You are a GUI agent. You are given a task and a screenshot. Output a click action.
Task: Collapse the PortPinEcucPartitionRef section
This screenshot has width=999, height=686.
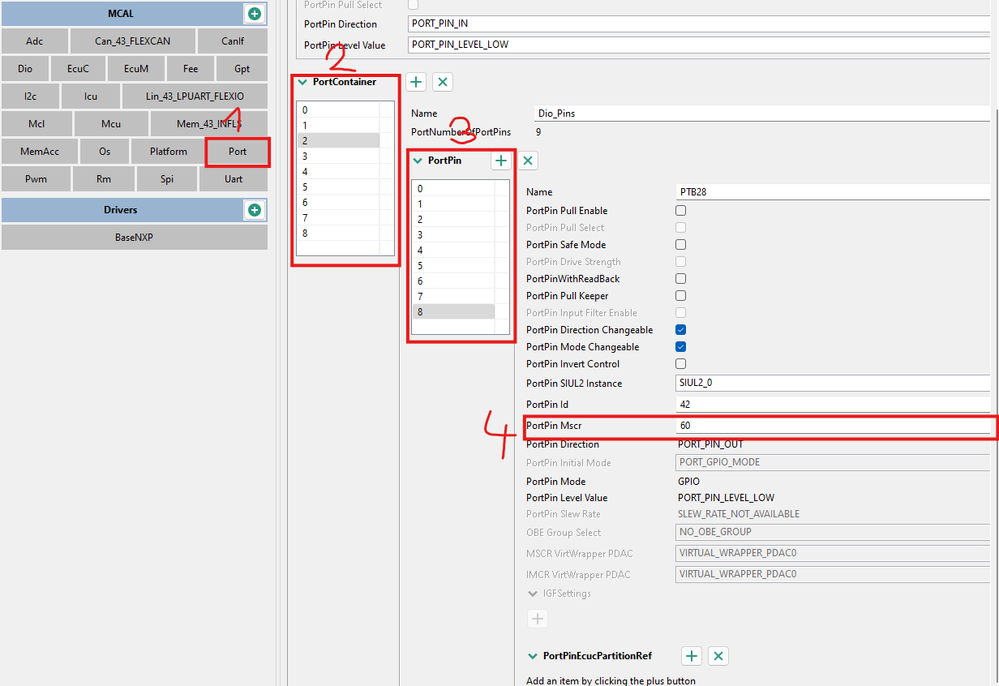533,656
